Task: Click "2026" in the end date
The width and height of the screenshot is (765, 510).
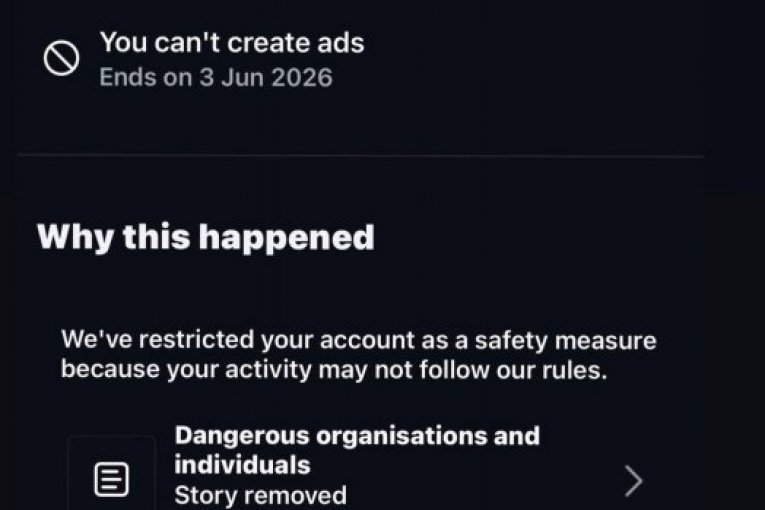Action: 301,78
